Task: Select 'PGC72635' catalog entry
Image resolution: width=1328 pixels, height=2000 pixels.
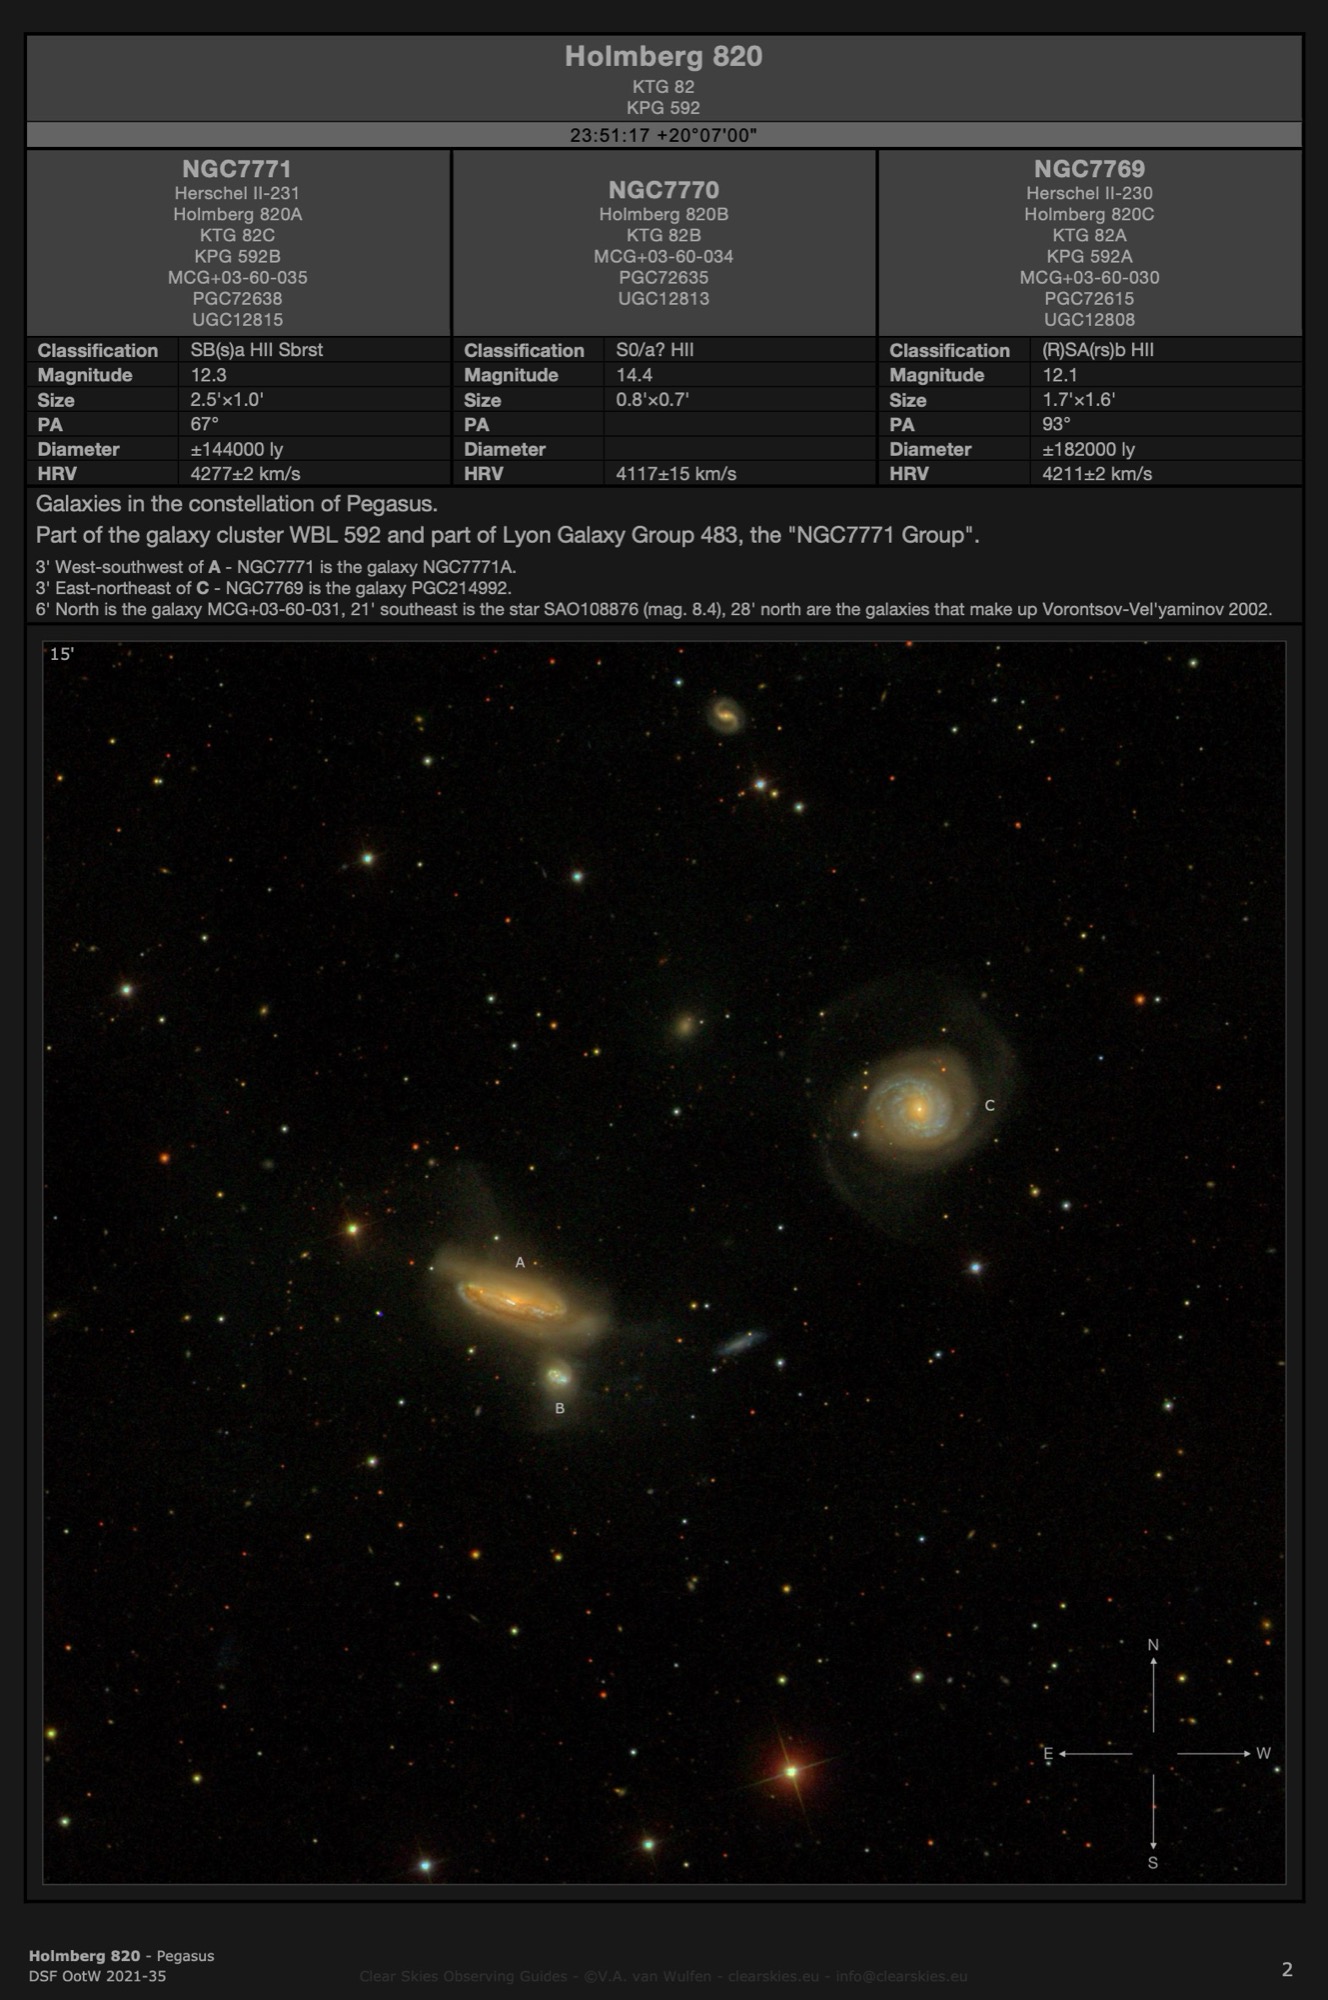Action: click(x=663, y=277)
